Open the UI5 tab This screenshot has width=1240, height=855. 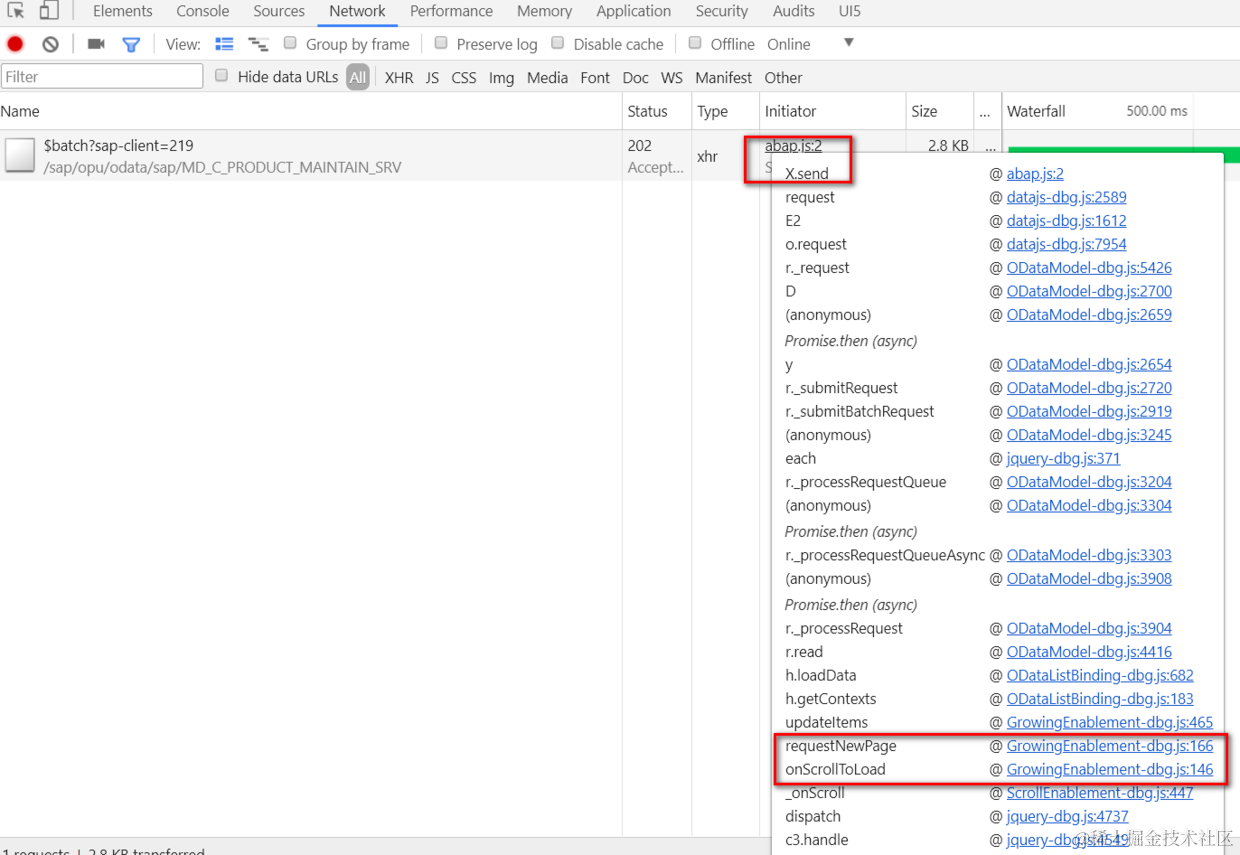click(850, 11)
